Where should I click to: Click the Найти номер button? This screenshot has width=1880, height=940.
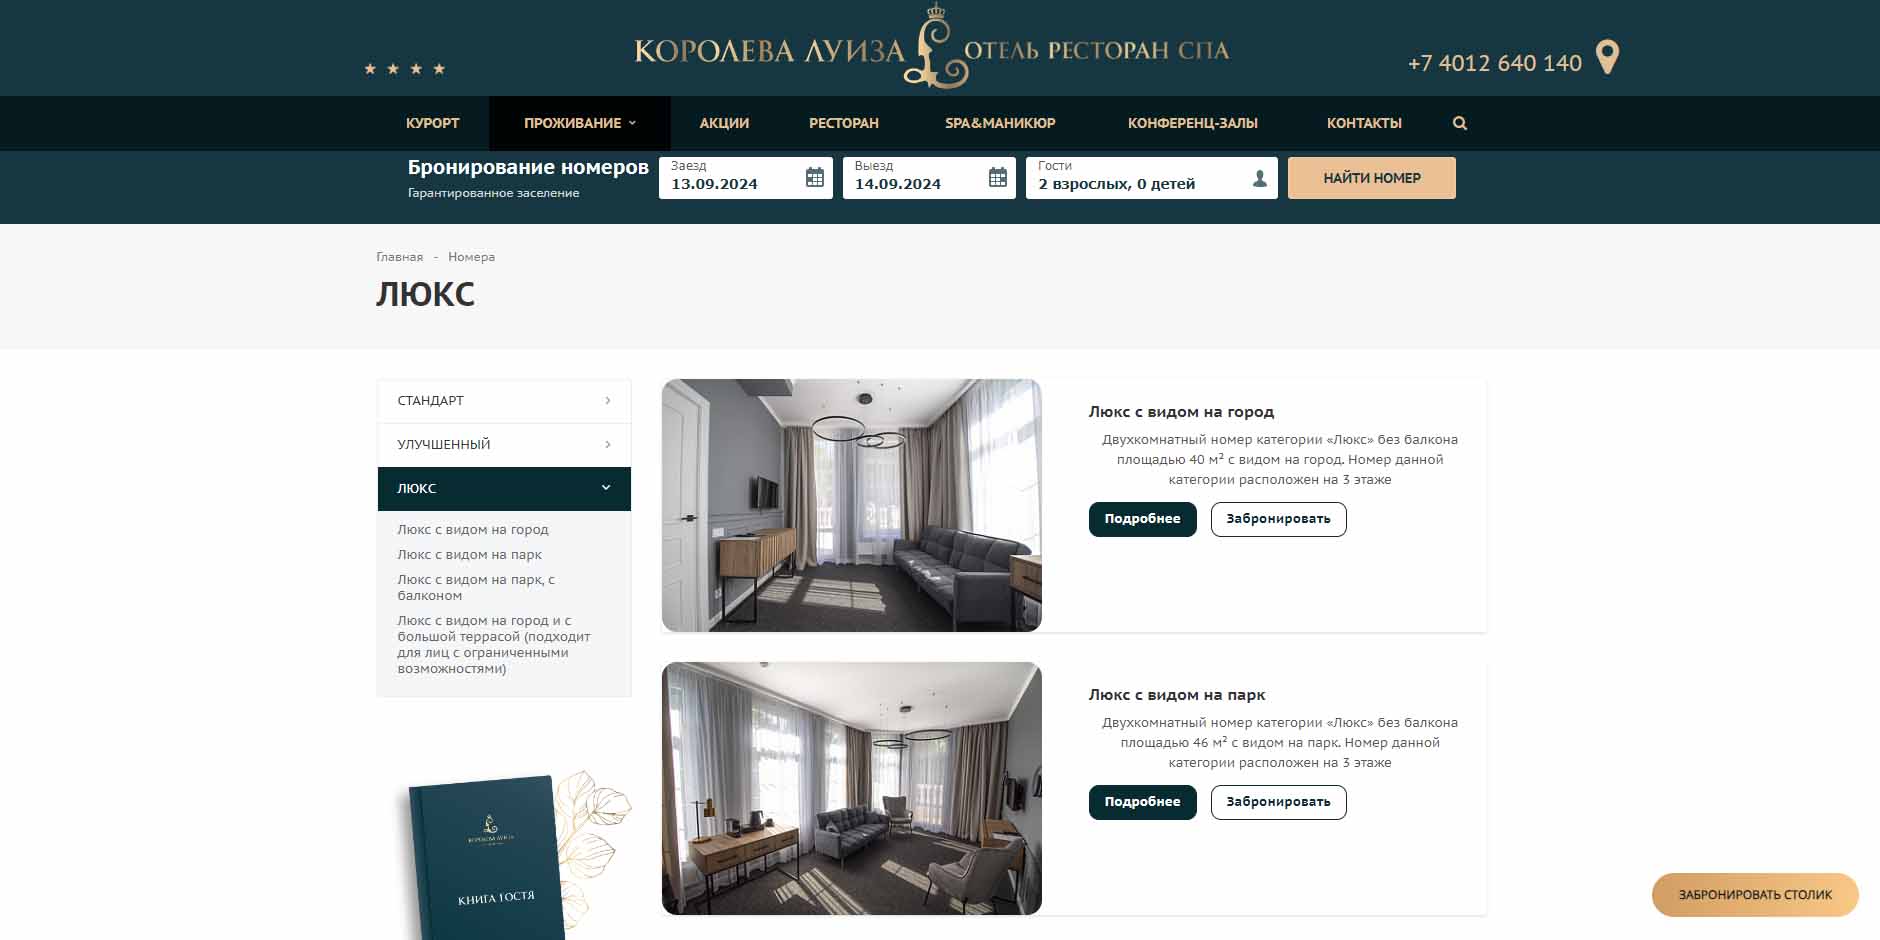coord(1372,178)
